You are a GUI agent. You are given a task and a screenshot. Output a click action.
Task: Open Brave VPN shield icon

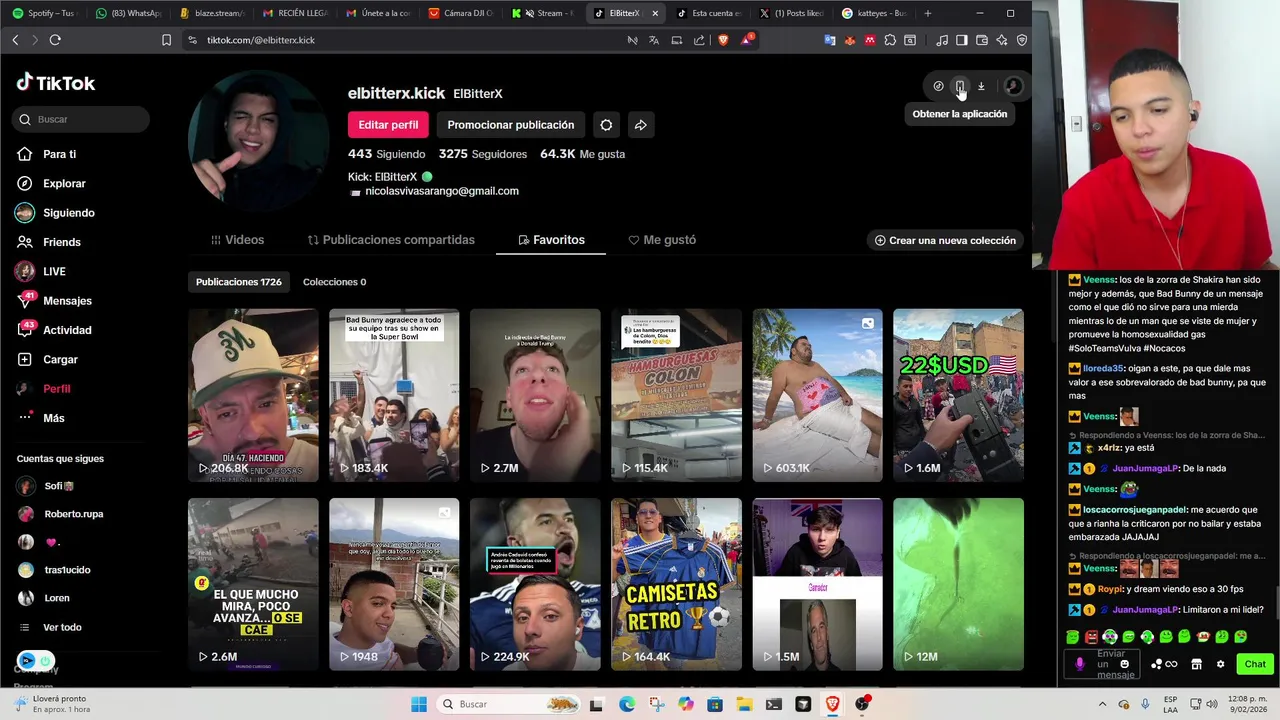coord(1022,40)
